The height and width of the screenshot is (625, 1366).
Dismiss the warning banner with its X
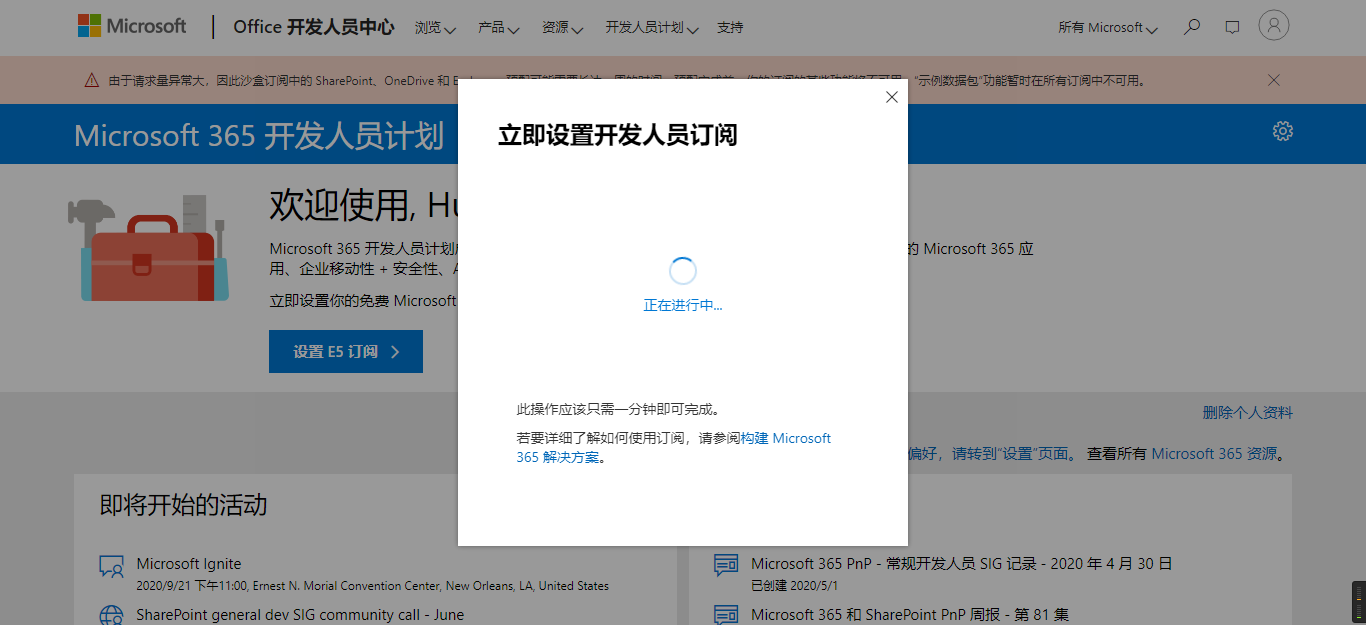tap(1274, 80)
